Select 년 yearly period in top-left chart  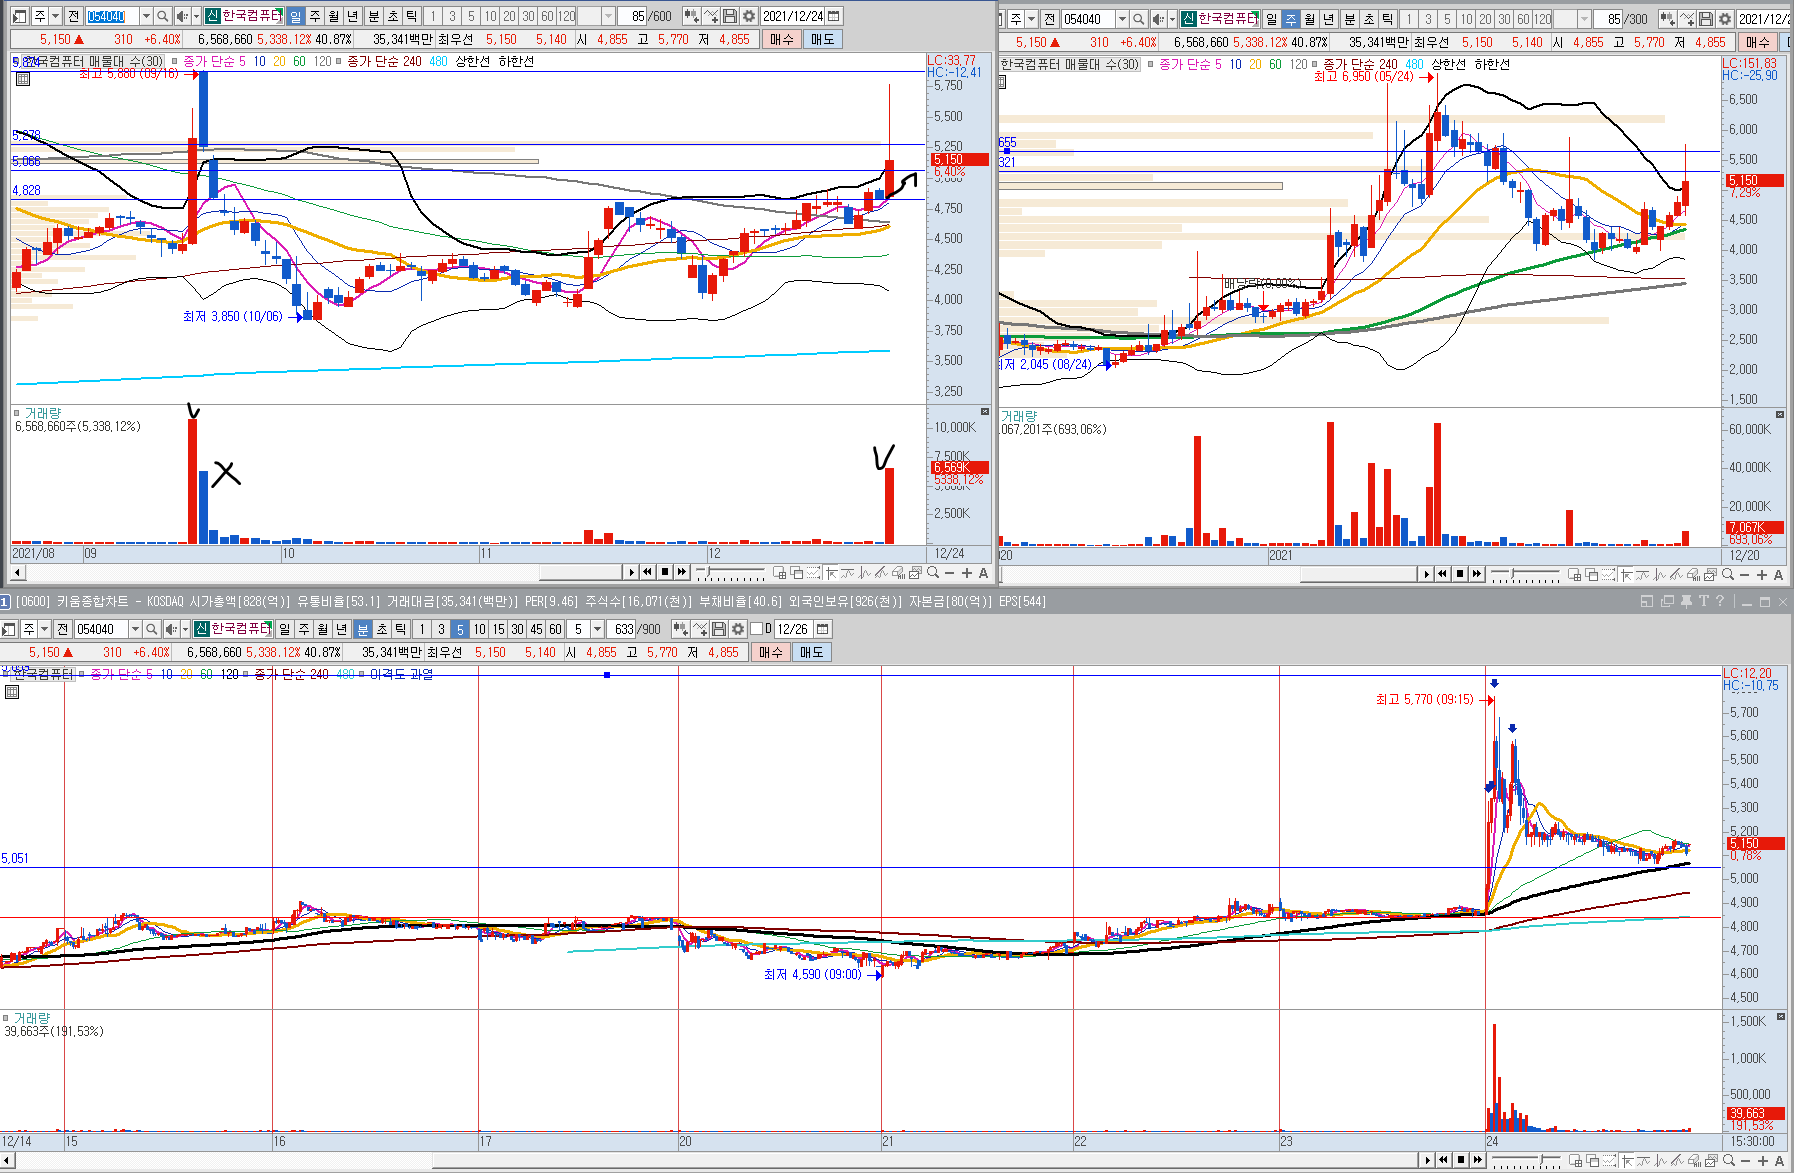tap(352, 16)
